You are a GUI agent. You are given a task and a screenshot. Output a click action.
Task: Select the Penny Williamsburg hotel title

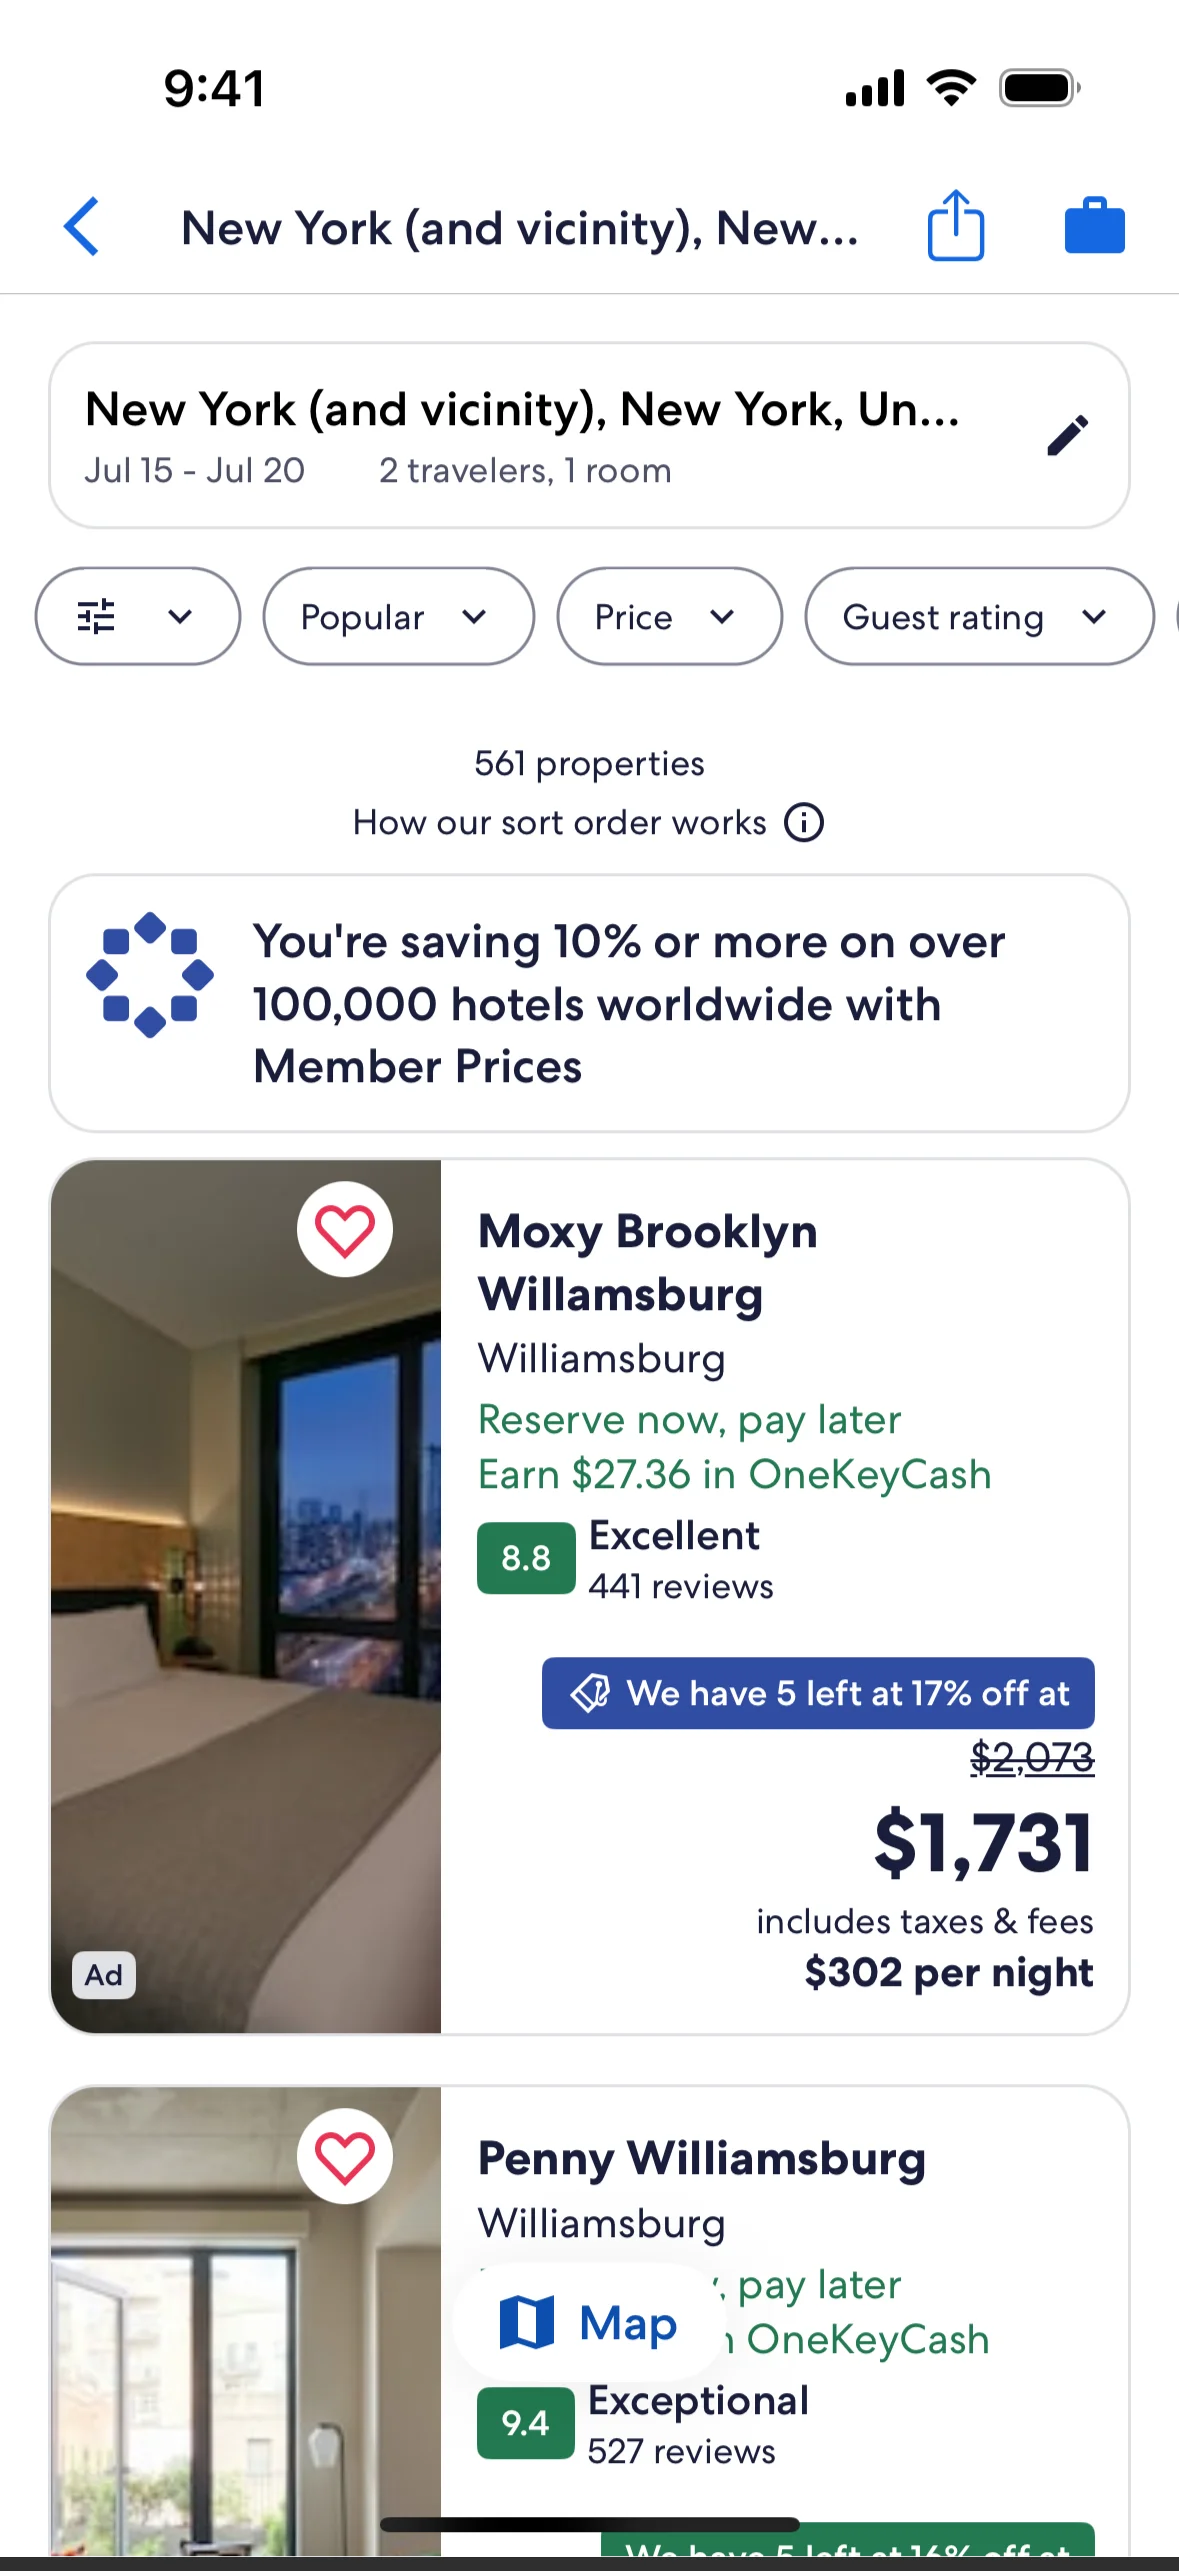coord(702,2158)
